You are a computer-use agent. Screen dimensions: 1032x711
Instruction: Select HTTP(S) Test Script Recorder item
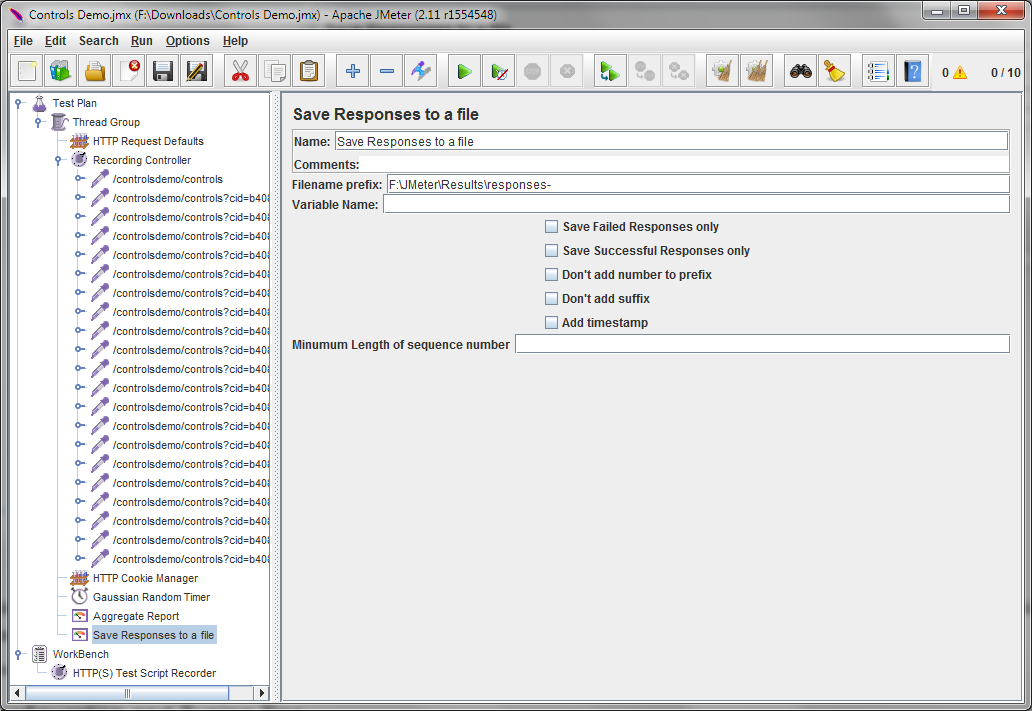coord(144,673)
